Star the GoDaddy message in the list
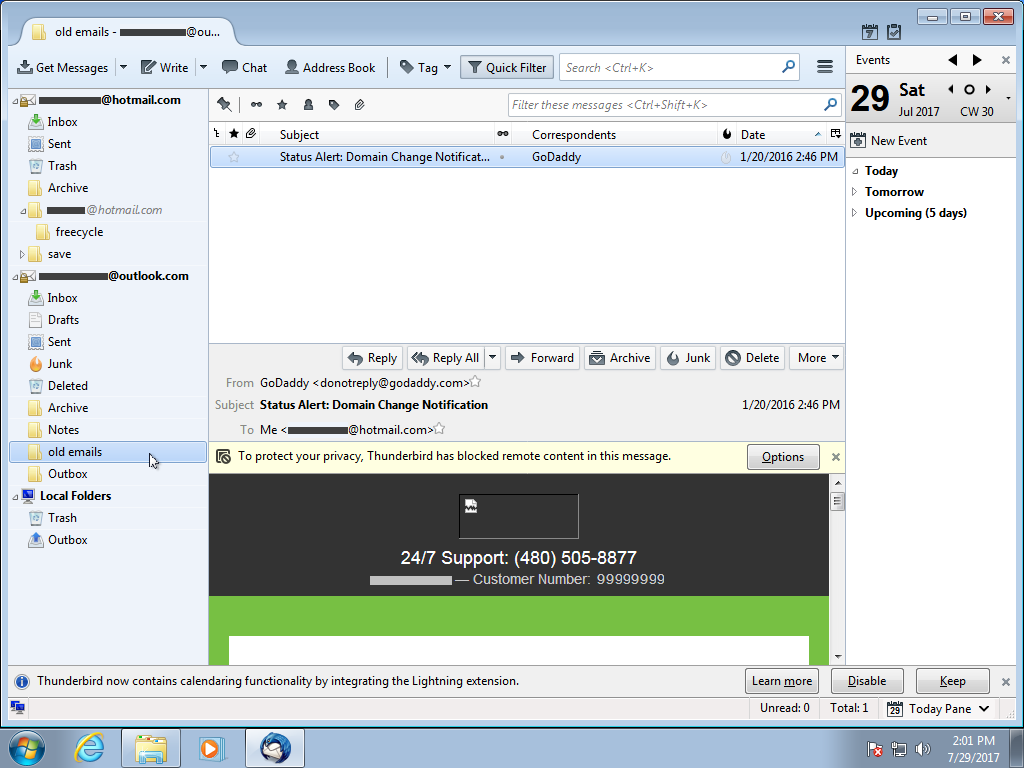This screenshot has height=768, width=1024. click(x=234, y=157)
